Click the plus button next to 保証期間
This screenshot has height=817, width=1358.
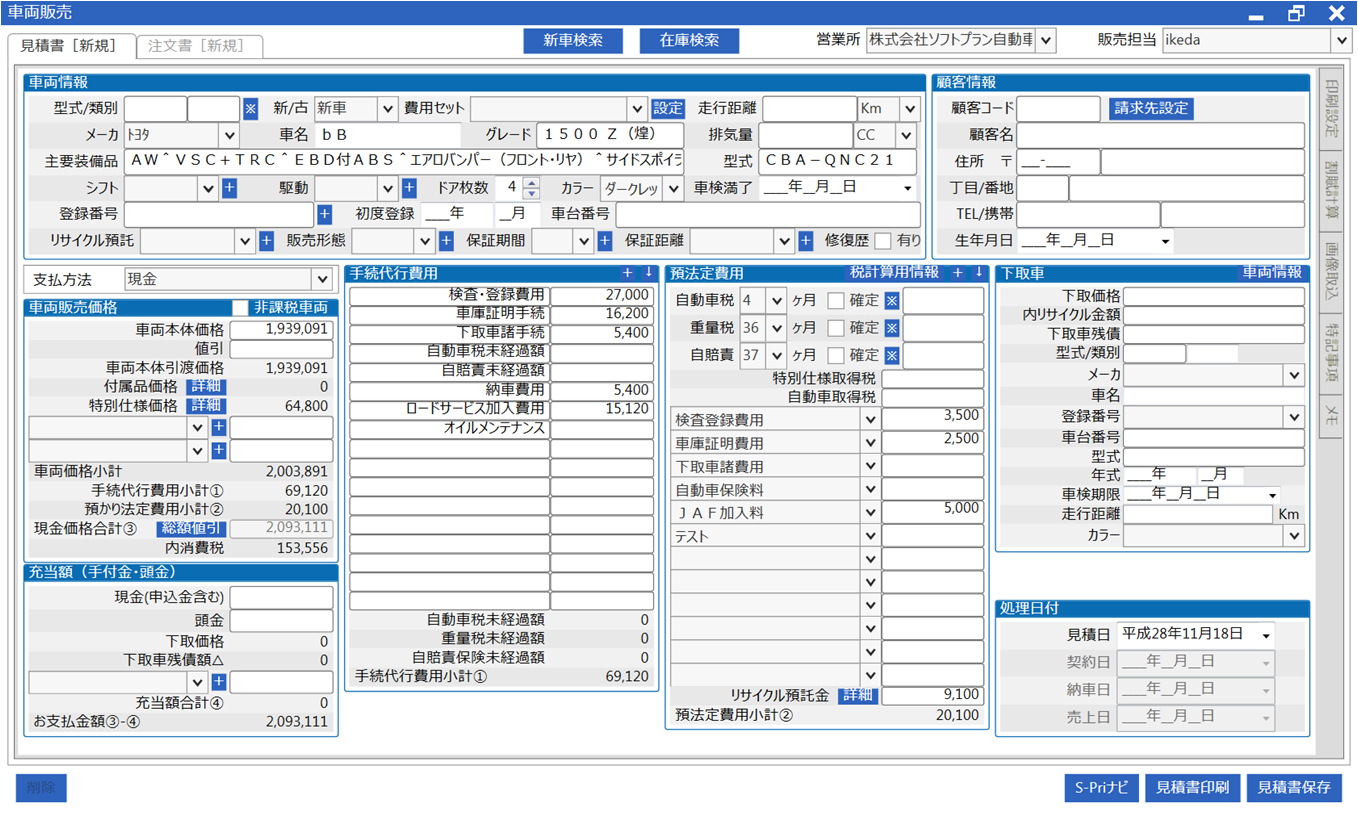(x=605, y=241)
